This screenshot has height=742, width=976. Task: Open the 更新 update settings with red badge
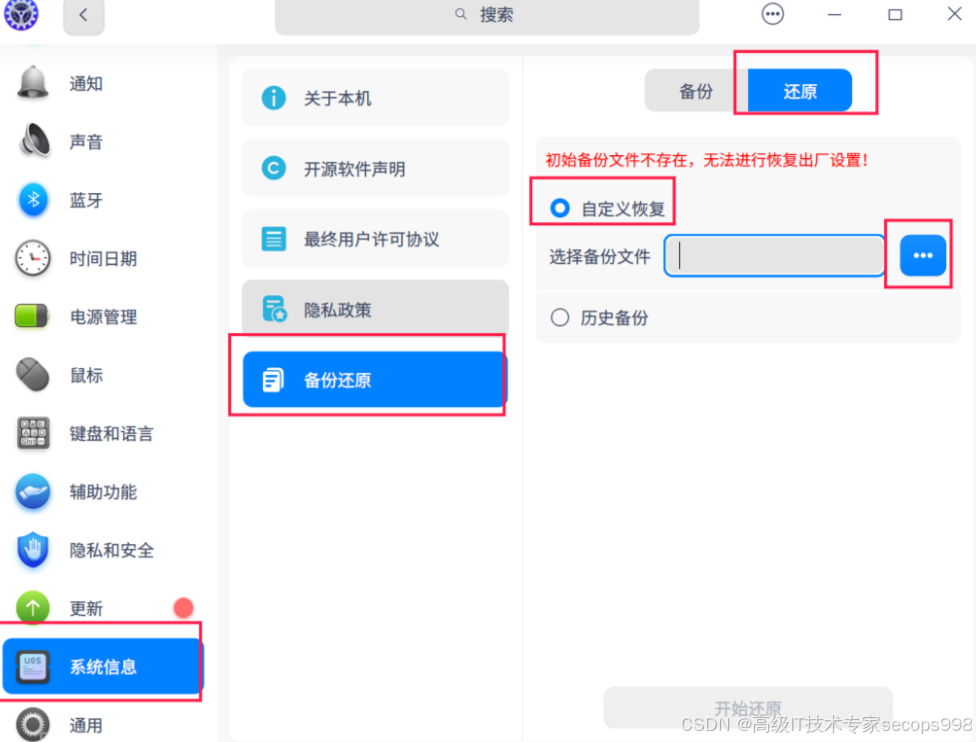coord(85,608)
